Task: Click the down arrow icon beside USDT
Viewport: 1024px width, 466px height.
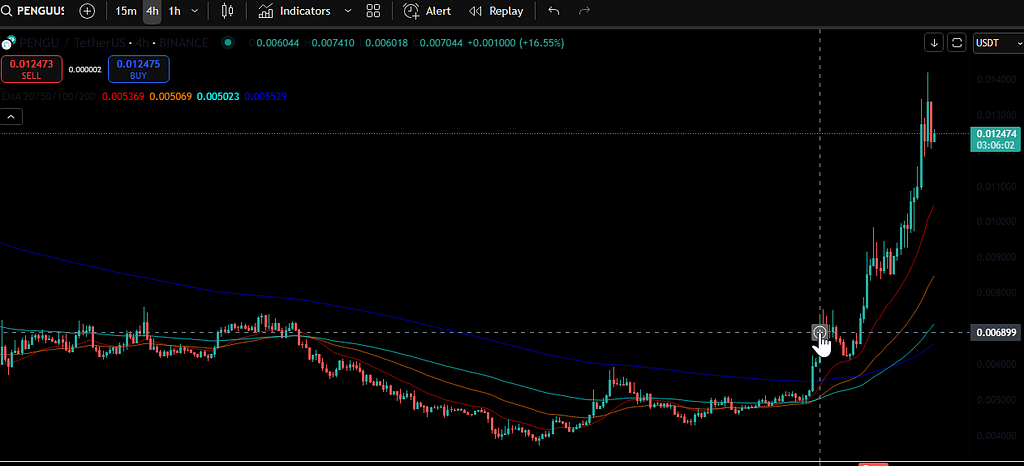Action: pos(934,43)
